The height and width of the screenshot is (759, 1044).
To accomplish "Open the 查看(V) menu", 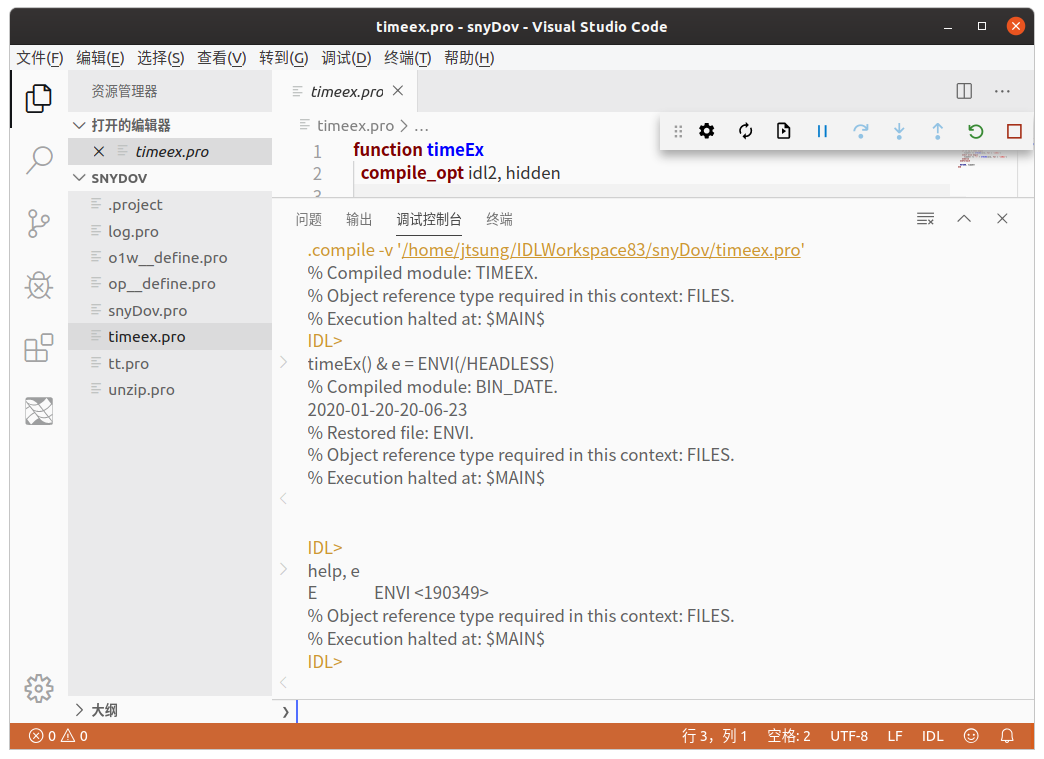I will [221, 59].
